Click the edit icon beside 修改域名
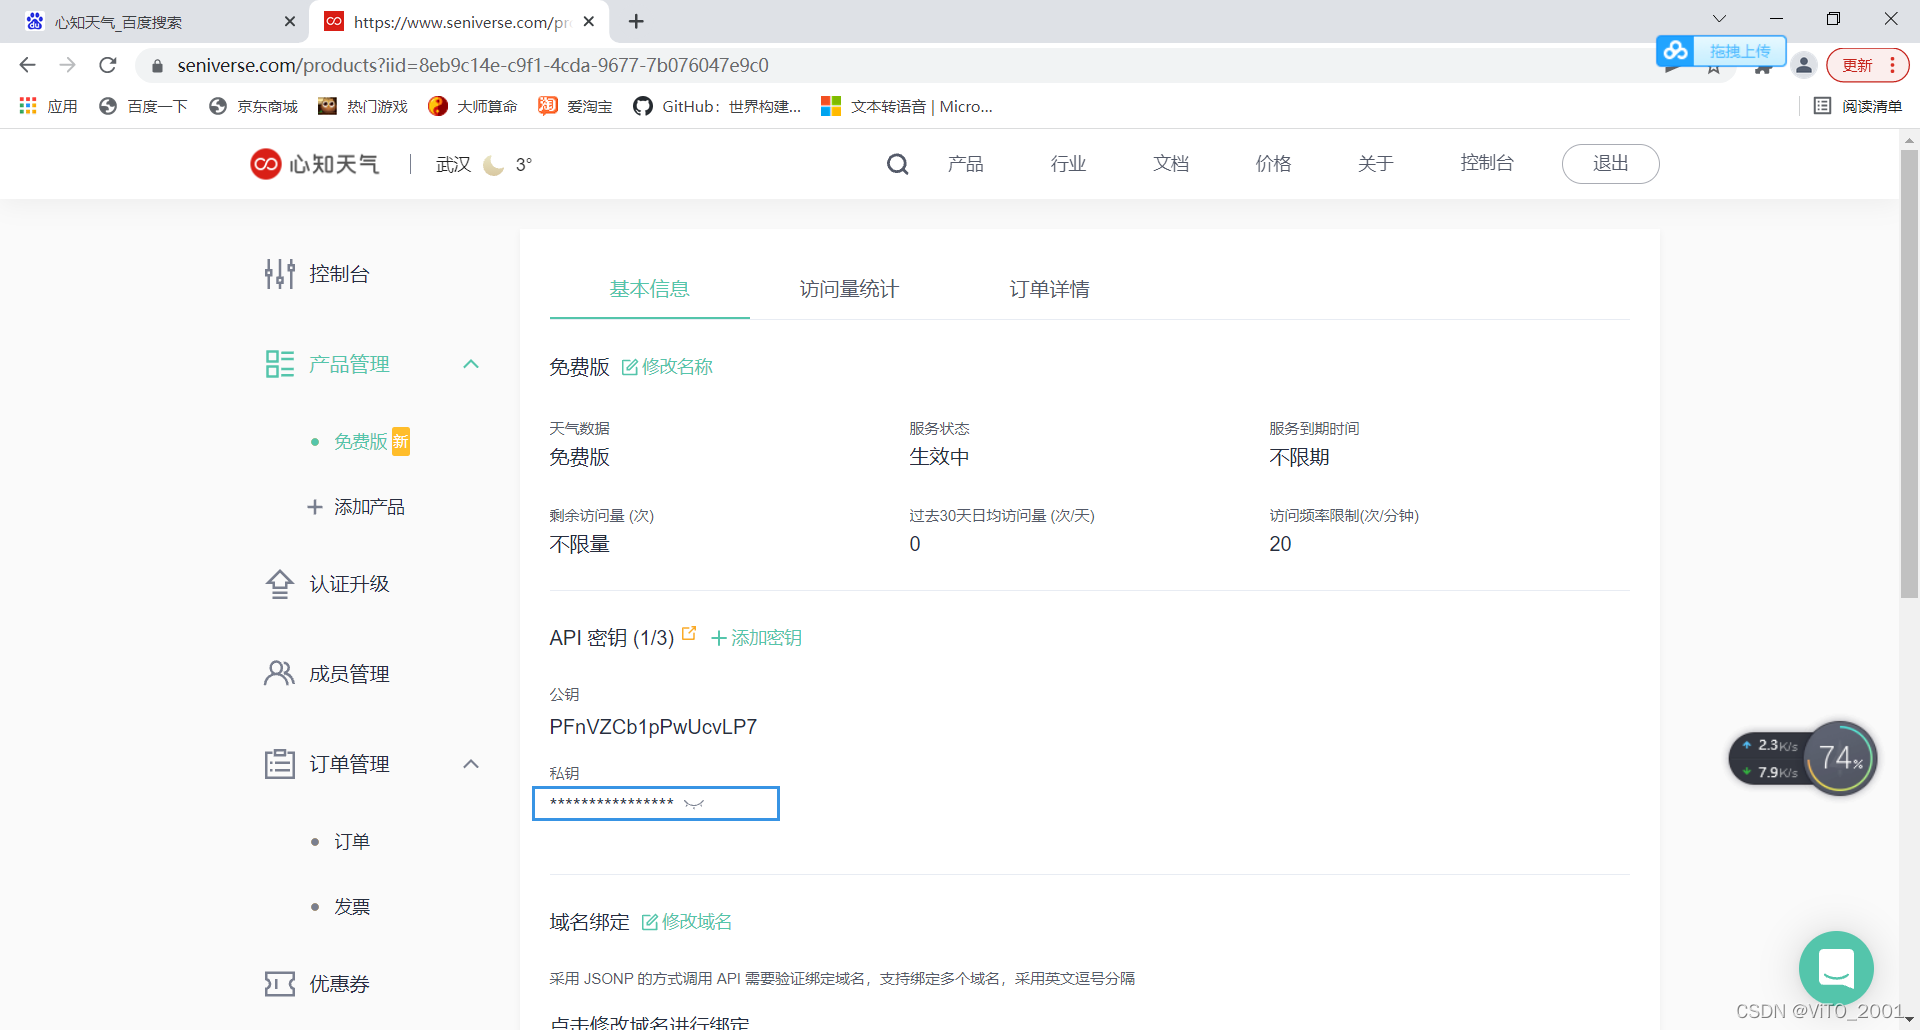The image size is (1920, 1030). [x=649, y=922]
